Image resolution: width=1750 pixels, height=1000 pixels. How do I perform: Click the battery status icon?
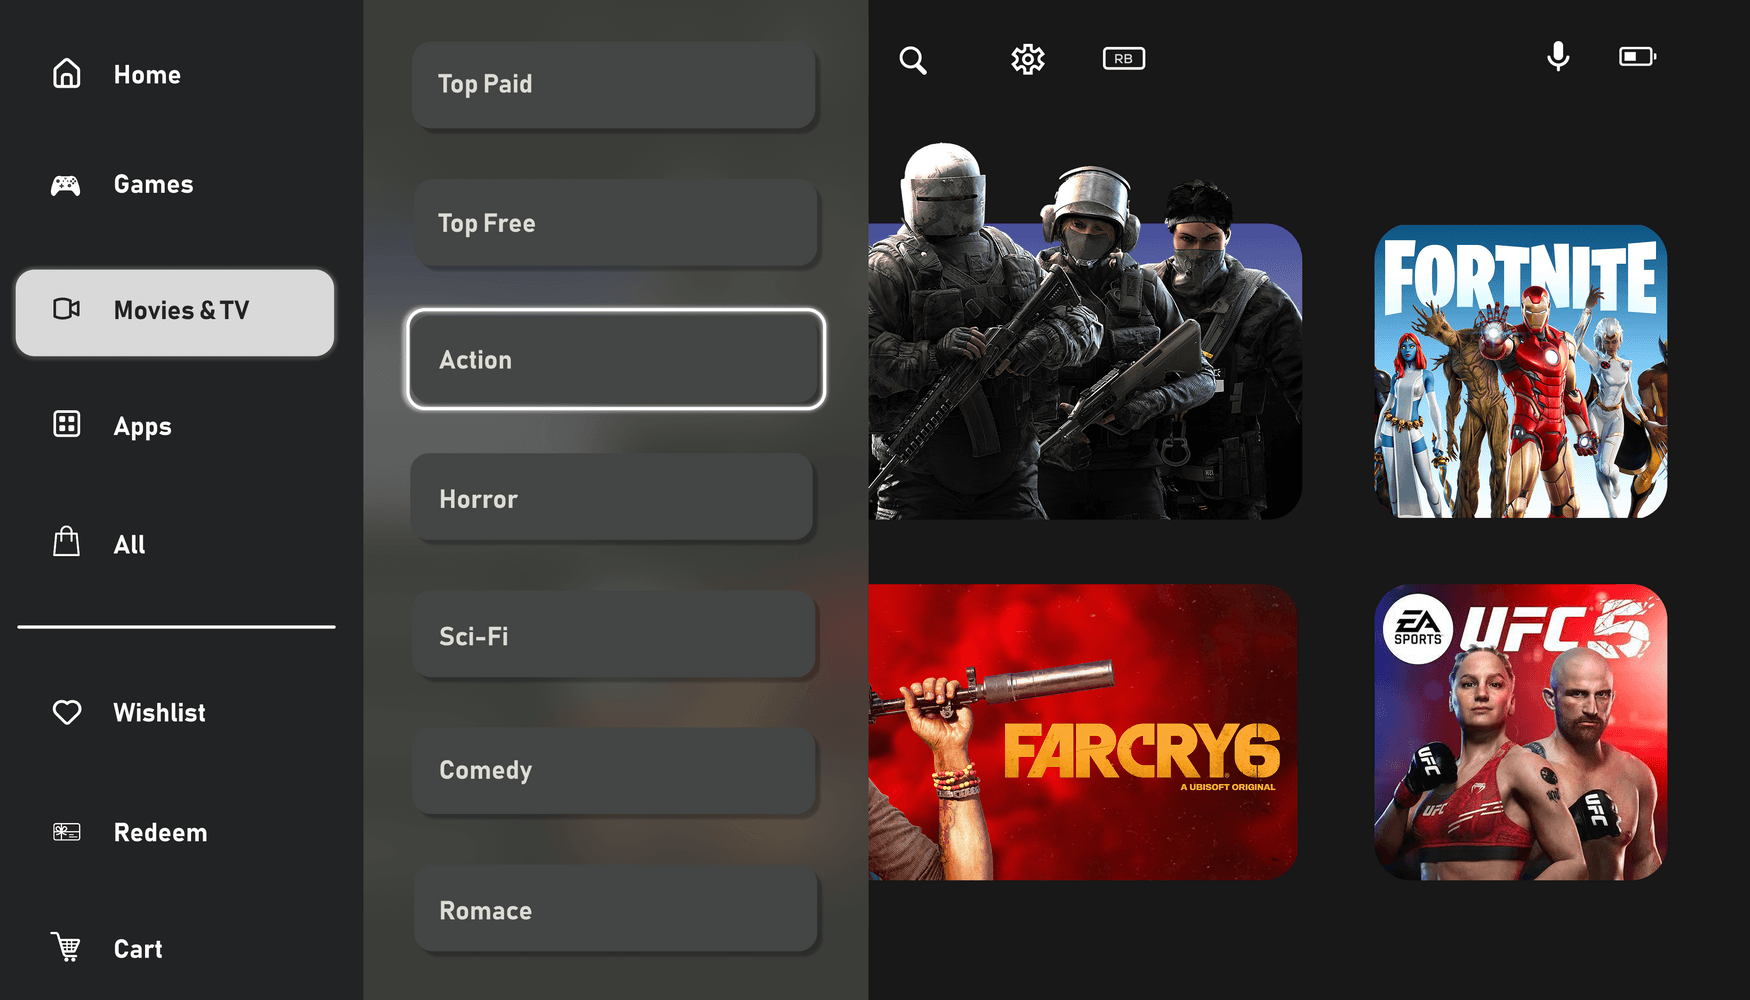[x=1638, y=57]
